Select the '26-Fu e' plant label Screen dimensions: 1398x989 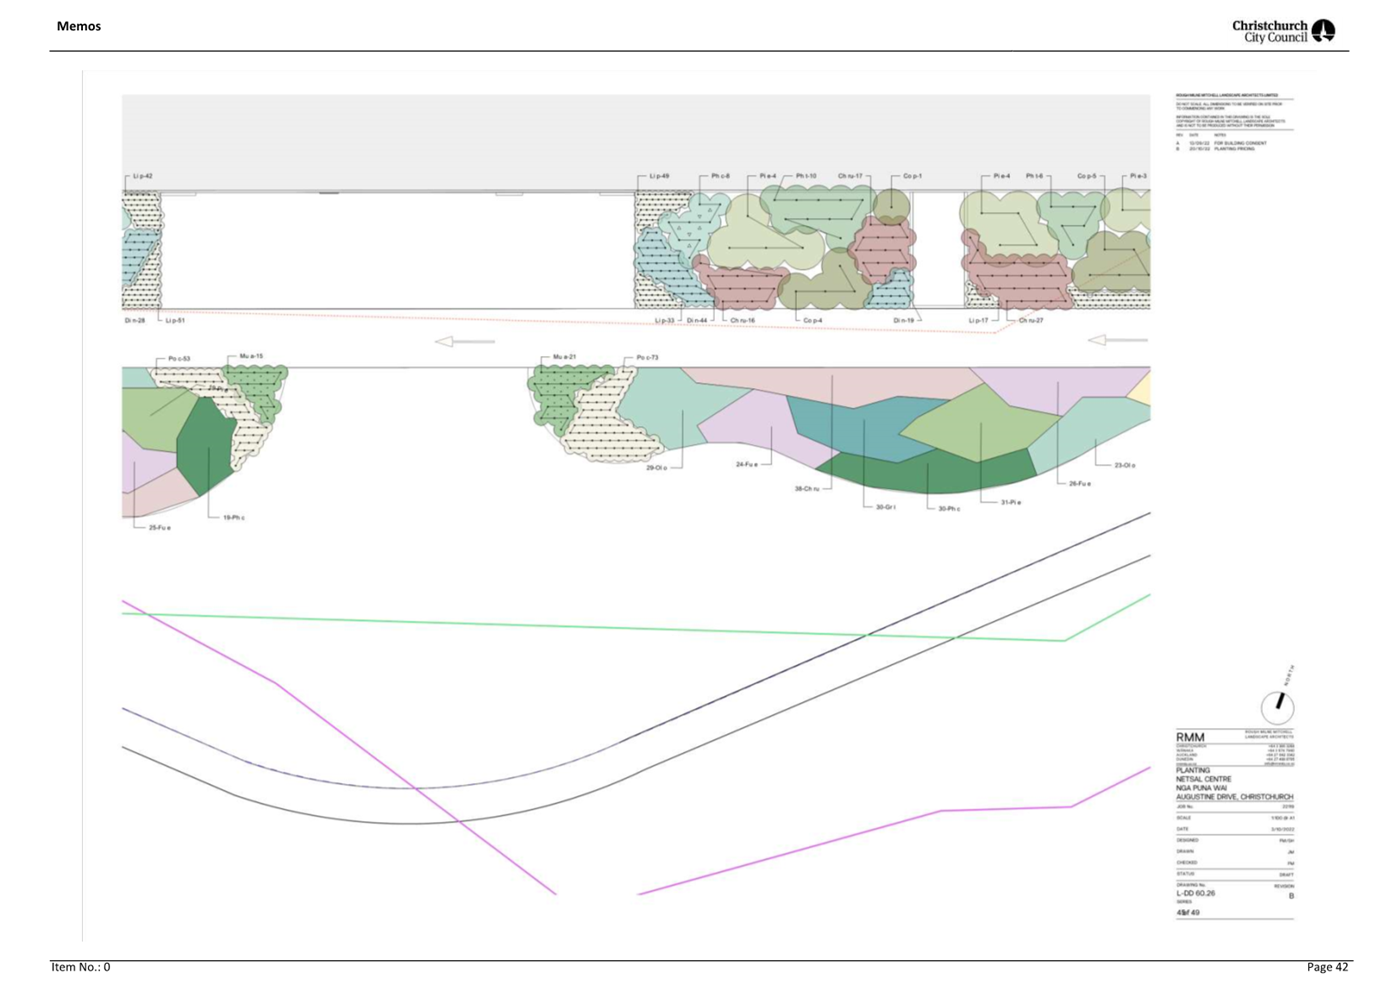(1080, 483)
